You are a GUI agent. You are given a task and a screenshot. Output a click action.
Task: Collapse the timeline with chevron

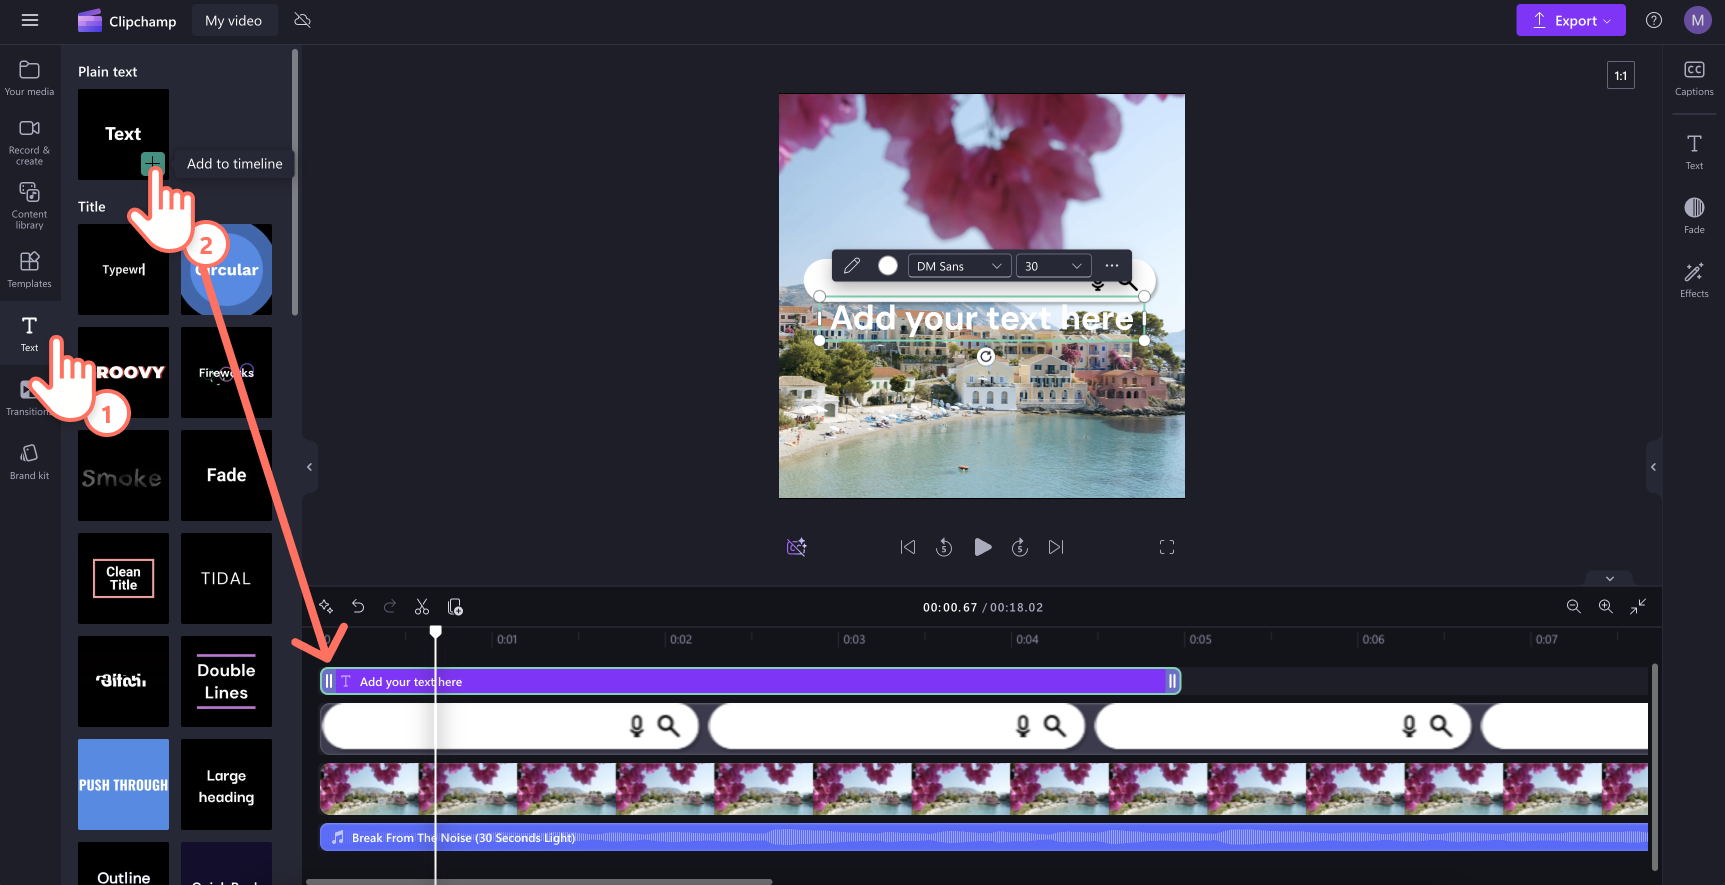(1610, 578)
